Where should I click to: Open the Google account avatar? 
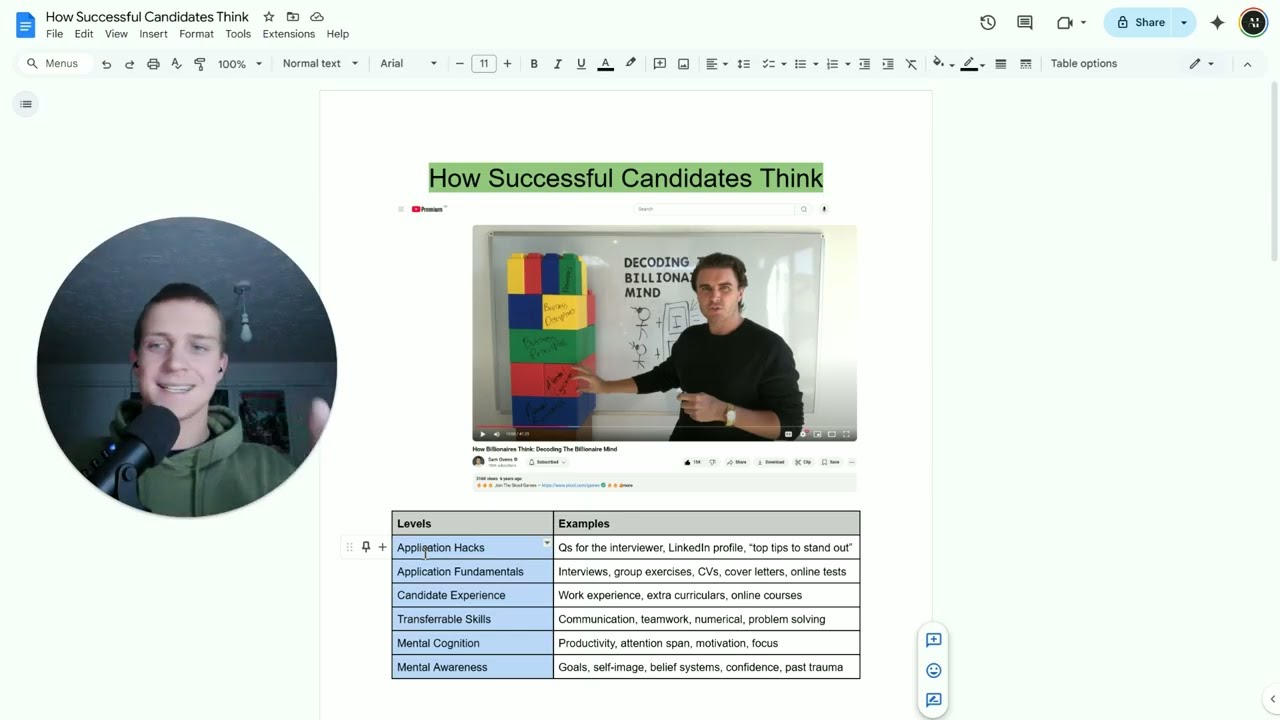coord(1253,22)
